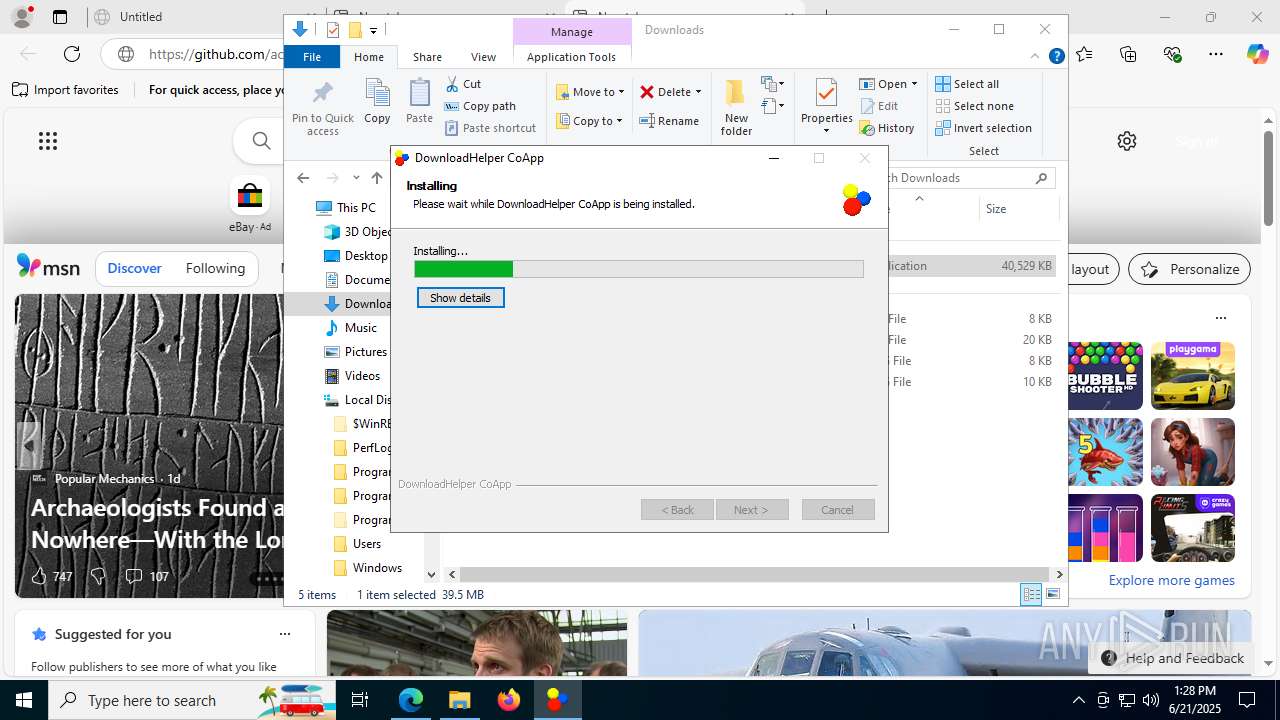Refresh the Edge browser page

(72, 54)
